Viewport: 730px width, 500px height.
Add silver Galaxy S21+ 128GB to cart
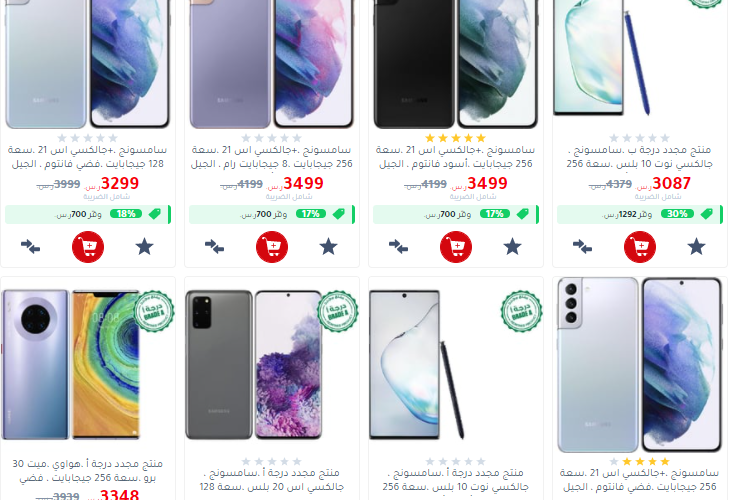point(88,247)
